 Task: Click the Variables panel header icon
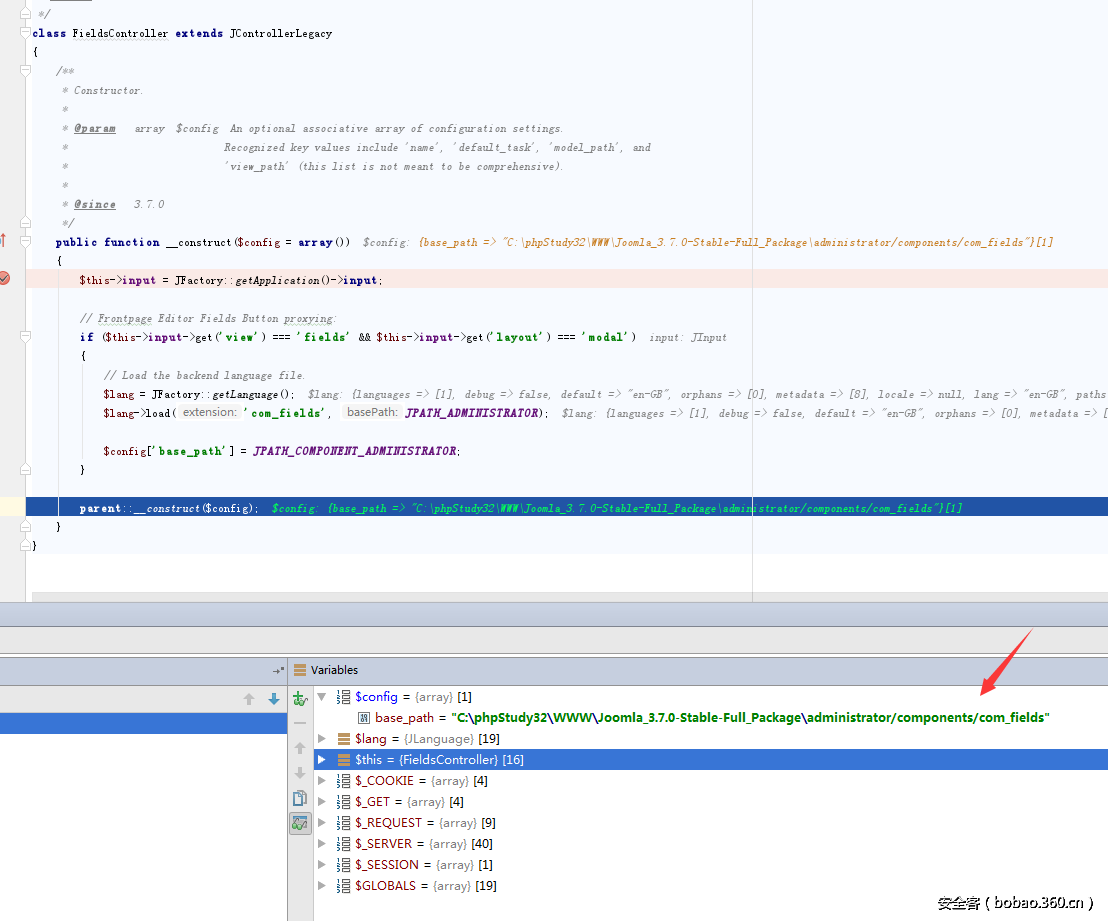(300, 670)
